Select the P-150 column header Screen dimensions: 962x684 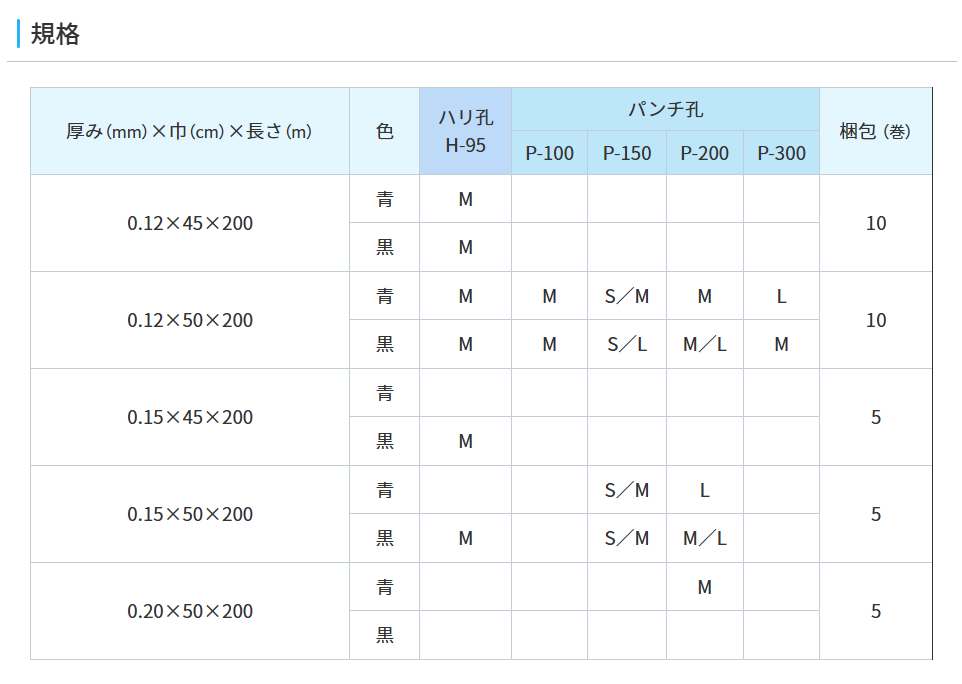(x=627, y=153)
